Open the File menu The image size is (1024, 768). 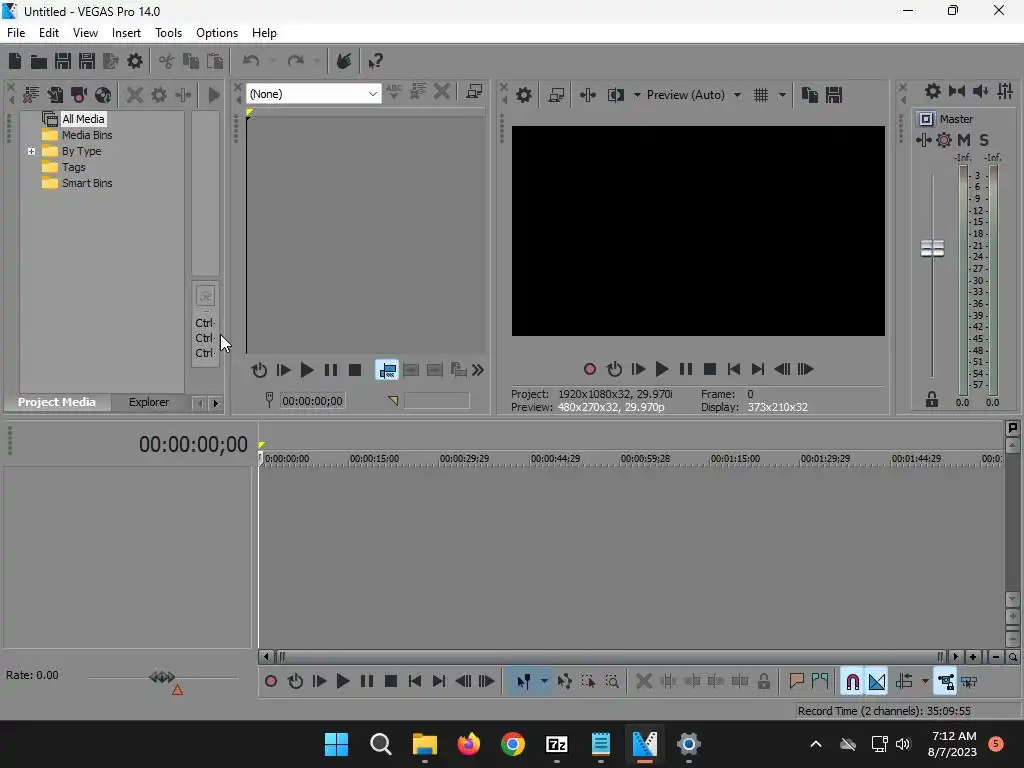pos(16,33)
